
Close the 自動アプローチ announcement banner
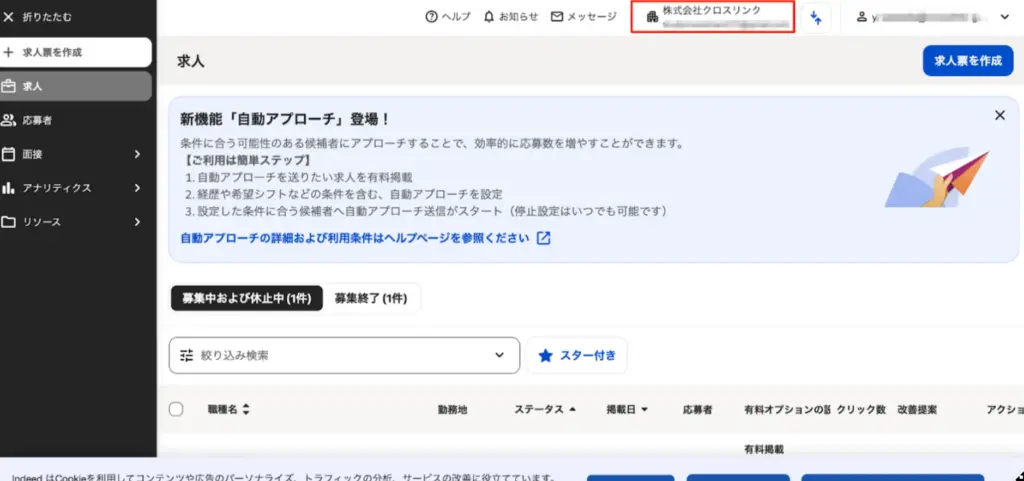pyautogui.click(x=999, y=115)
